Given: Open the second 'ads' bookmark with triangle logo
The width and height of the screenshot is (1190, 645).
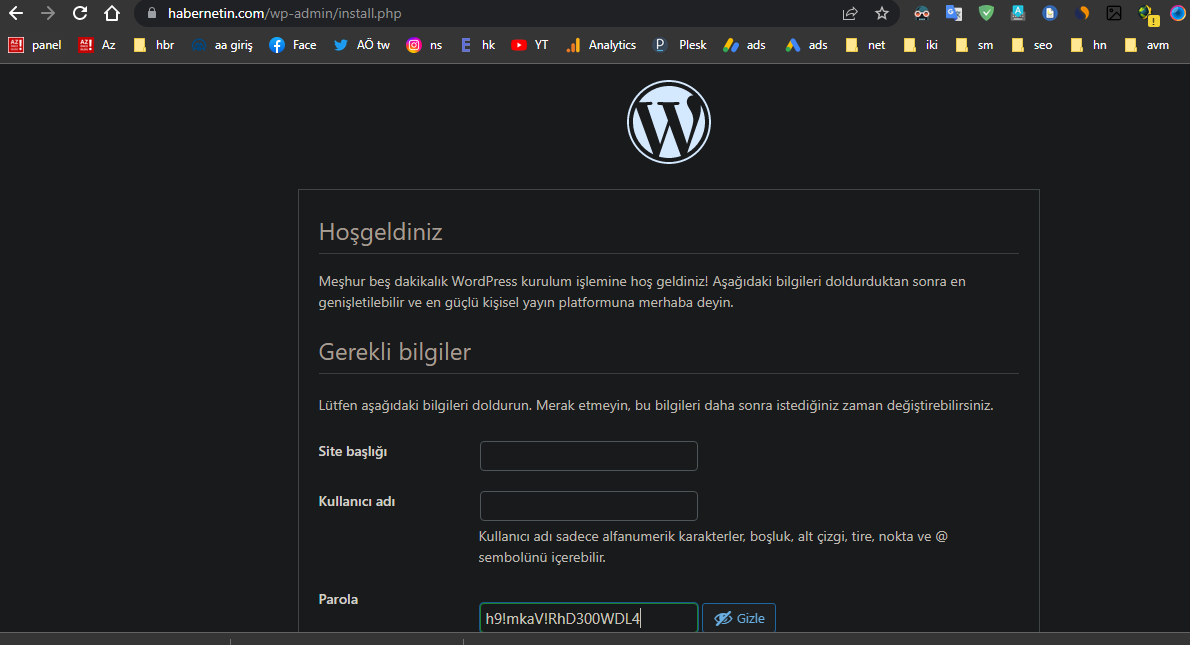Looking at the screenshot, I should [806, 46].
